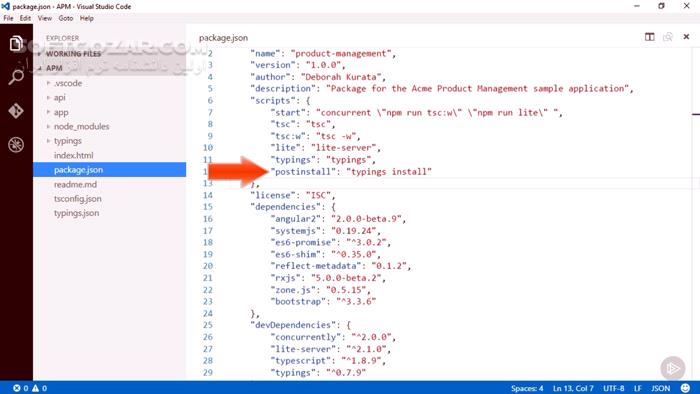Open the Debug view in activity bar
Viewport: 700px width, 394px height.
[16, 145]
